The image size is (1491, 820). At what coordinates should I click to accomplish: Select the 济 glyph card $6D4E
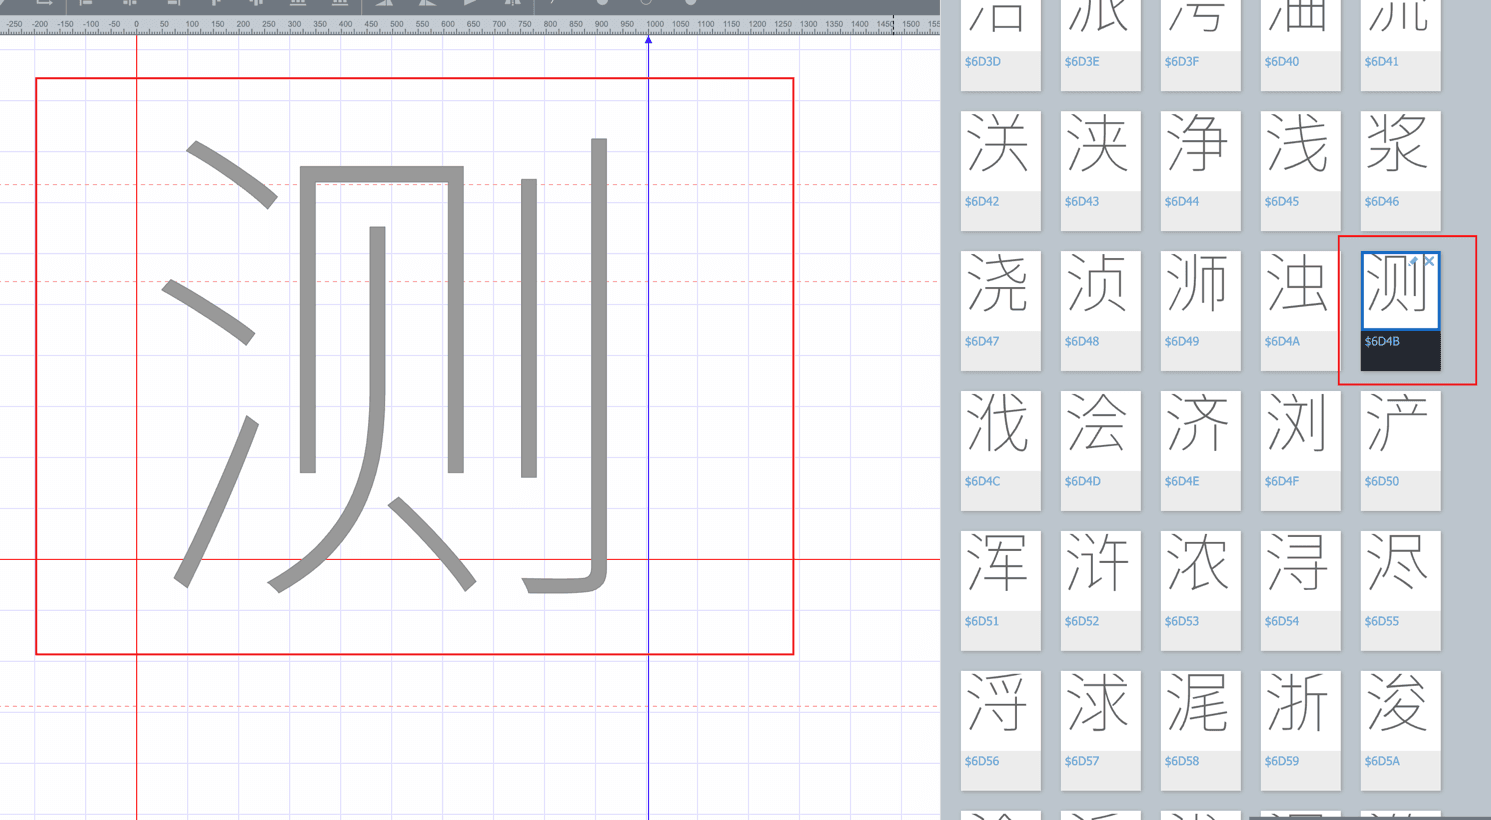(1200, 451)
